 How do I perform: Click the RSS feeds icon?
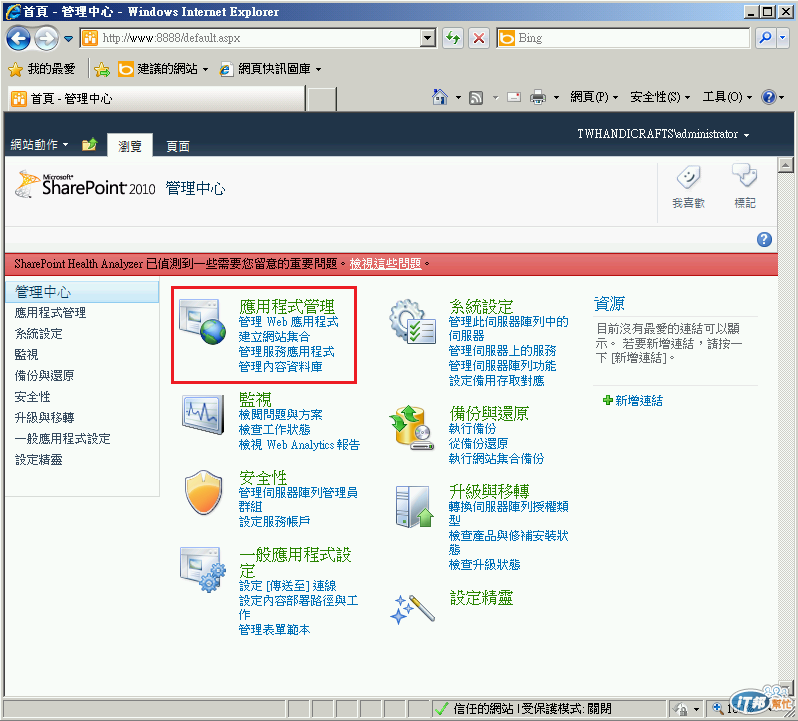click(476, 97)
